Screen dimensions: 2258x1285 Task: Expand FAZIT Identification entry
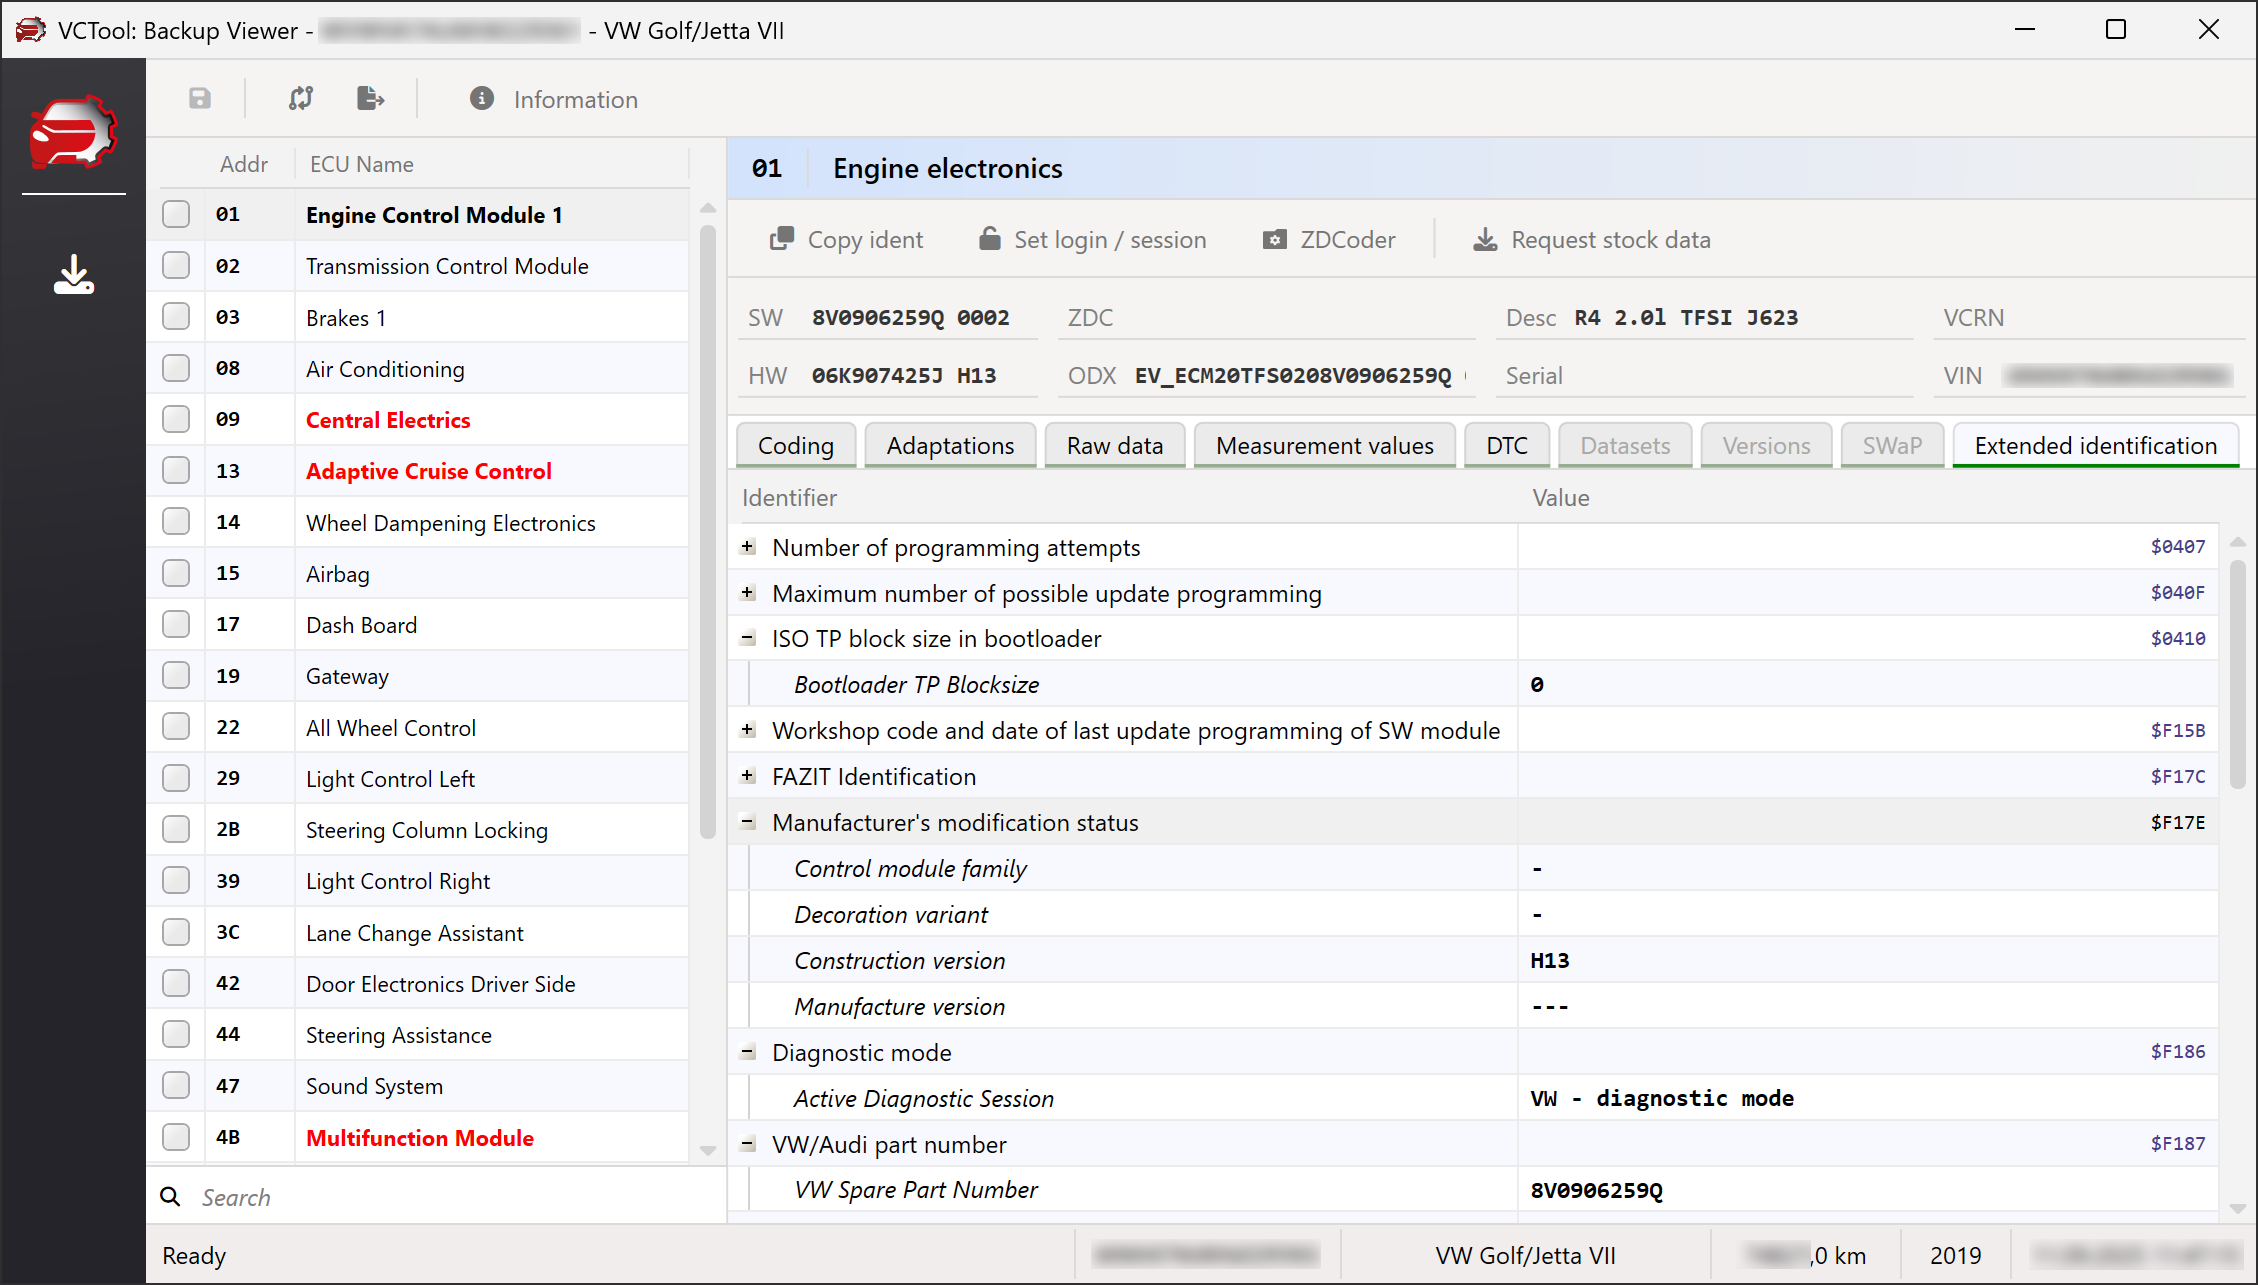coord(747,776)
